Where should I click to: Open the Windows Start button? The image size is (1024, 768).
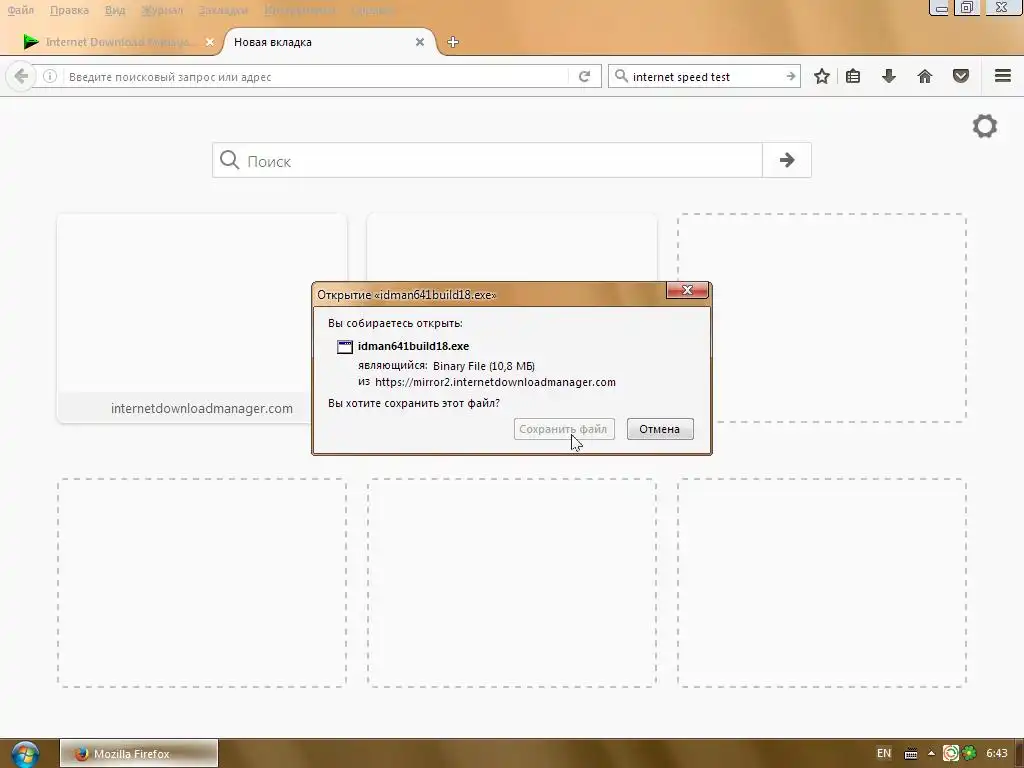[24, 754]
